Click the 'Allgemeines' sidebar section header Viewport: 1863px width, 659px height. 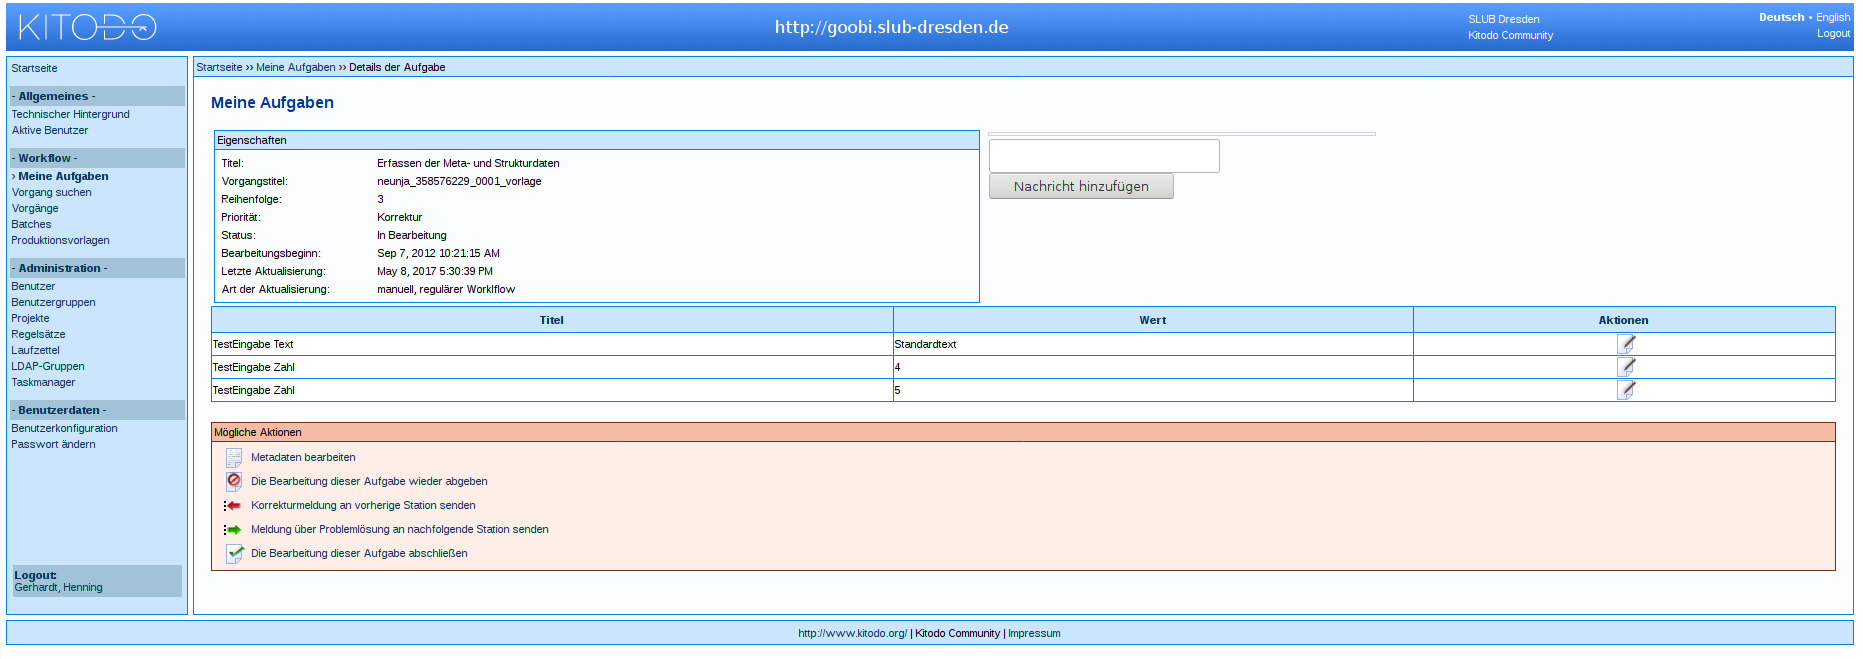(x=98, y=96)
